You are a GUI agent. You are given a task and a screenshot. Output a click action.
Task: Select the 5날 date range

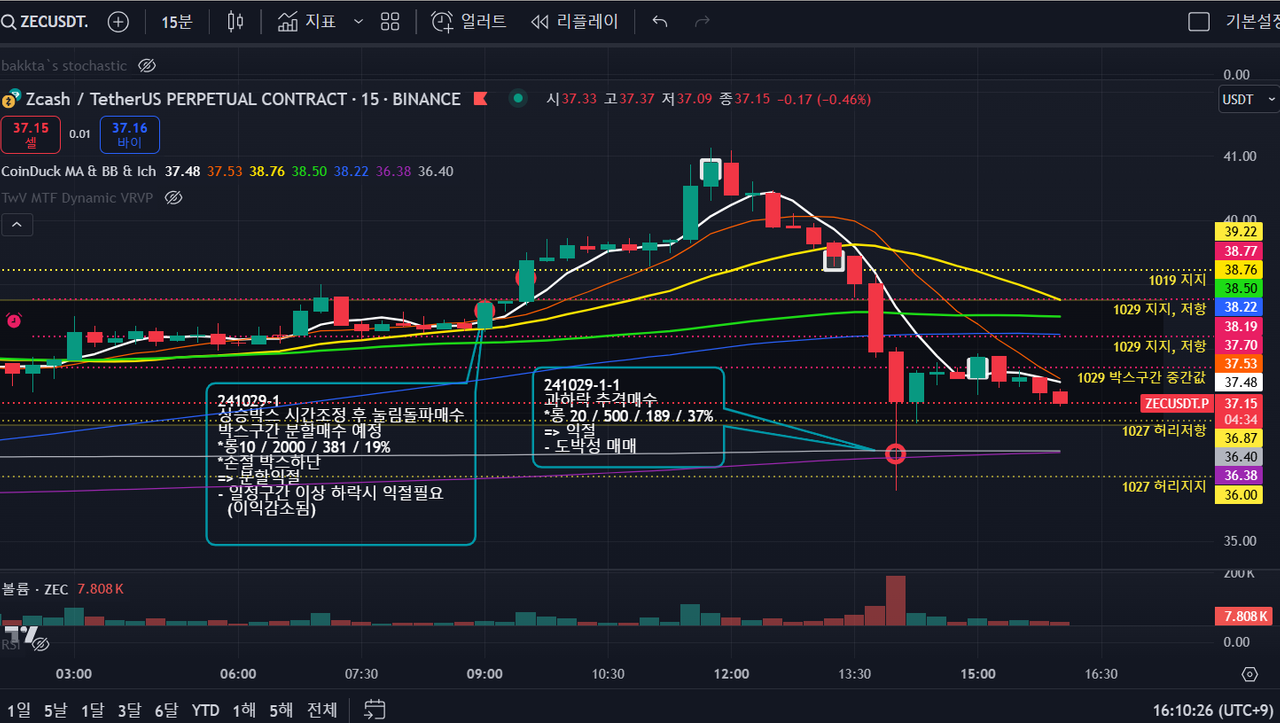pyautogui.click(x=55, y=710)
